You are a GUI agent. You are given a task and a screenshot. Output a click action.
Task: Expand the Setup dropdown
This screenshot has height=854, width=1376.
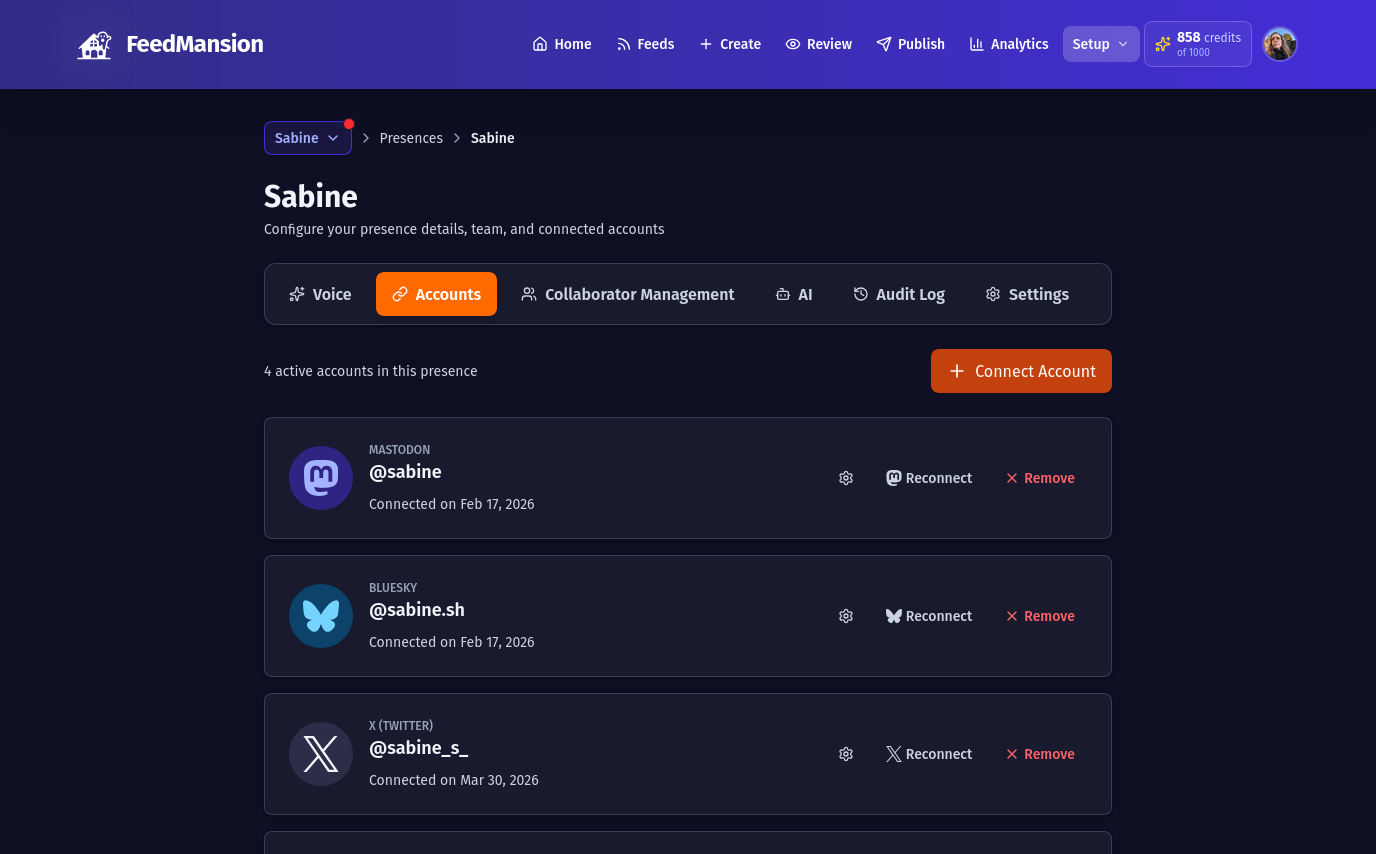(1101, 44)
